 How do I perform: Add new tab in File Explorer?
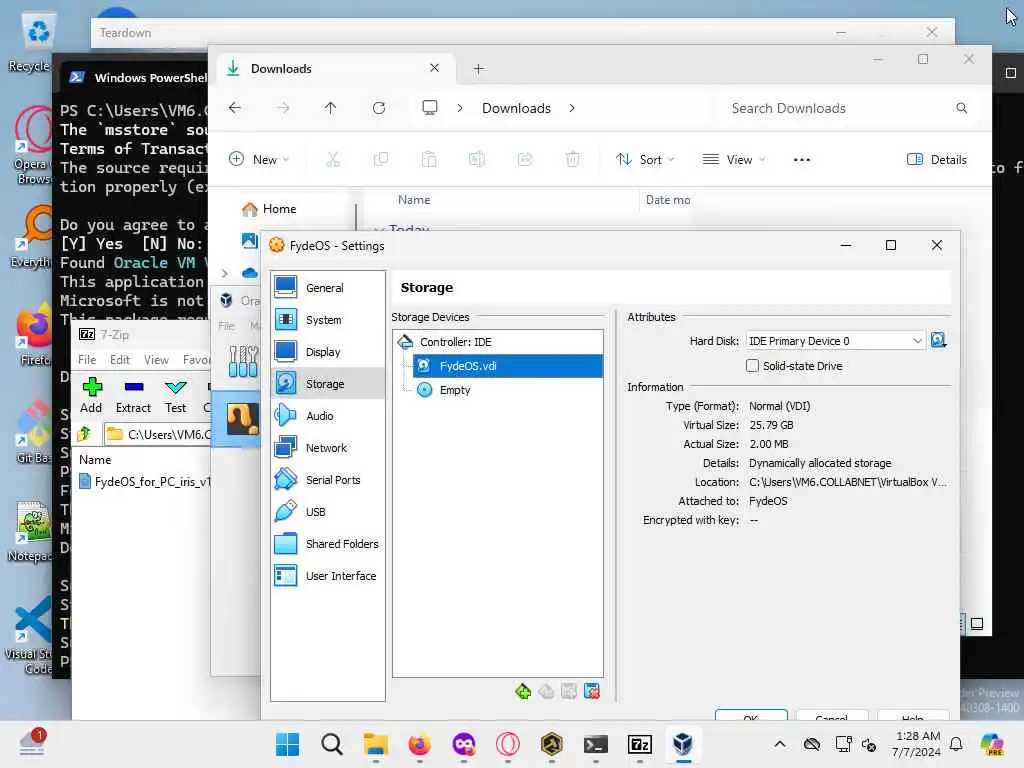[478, 69]
